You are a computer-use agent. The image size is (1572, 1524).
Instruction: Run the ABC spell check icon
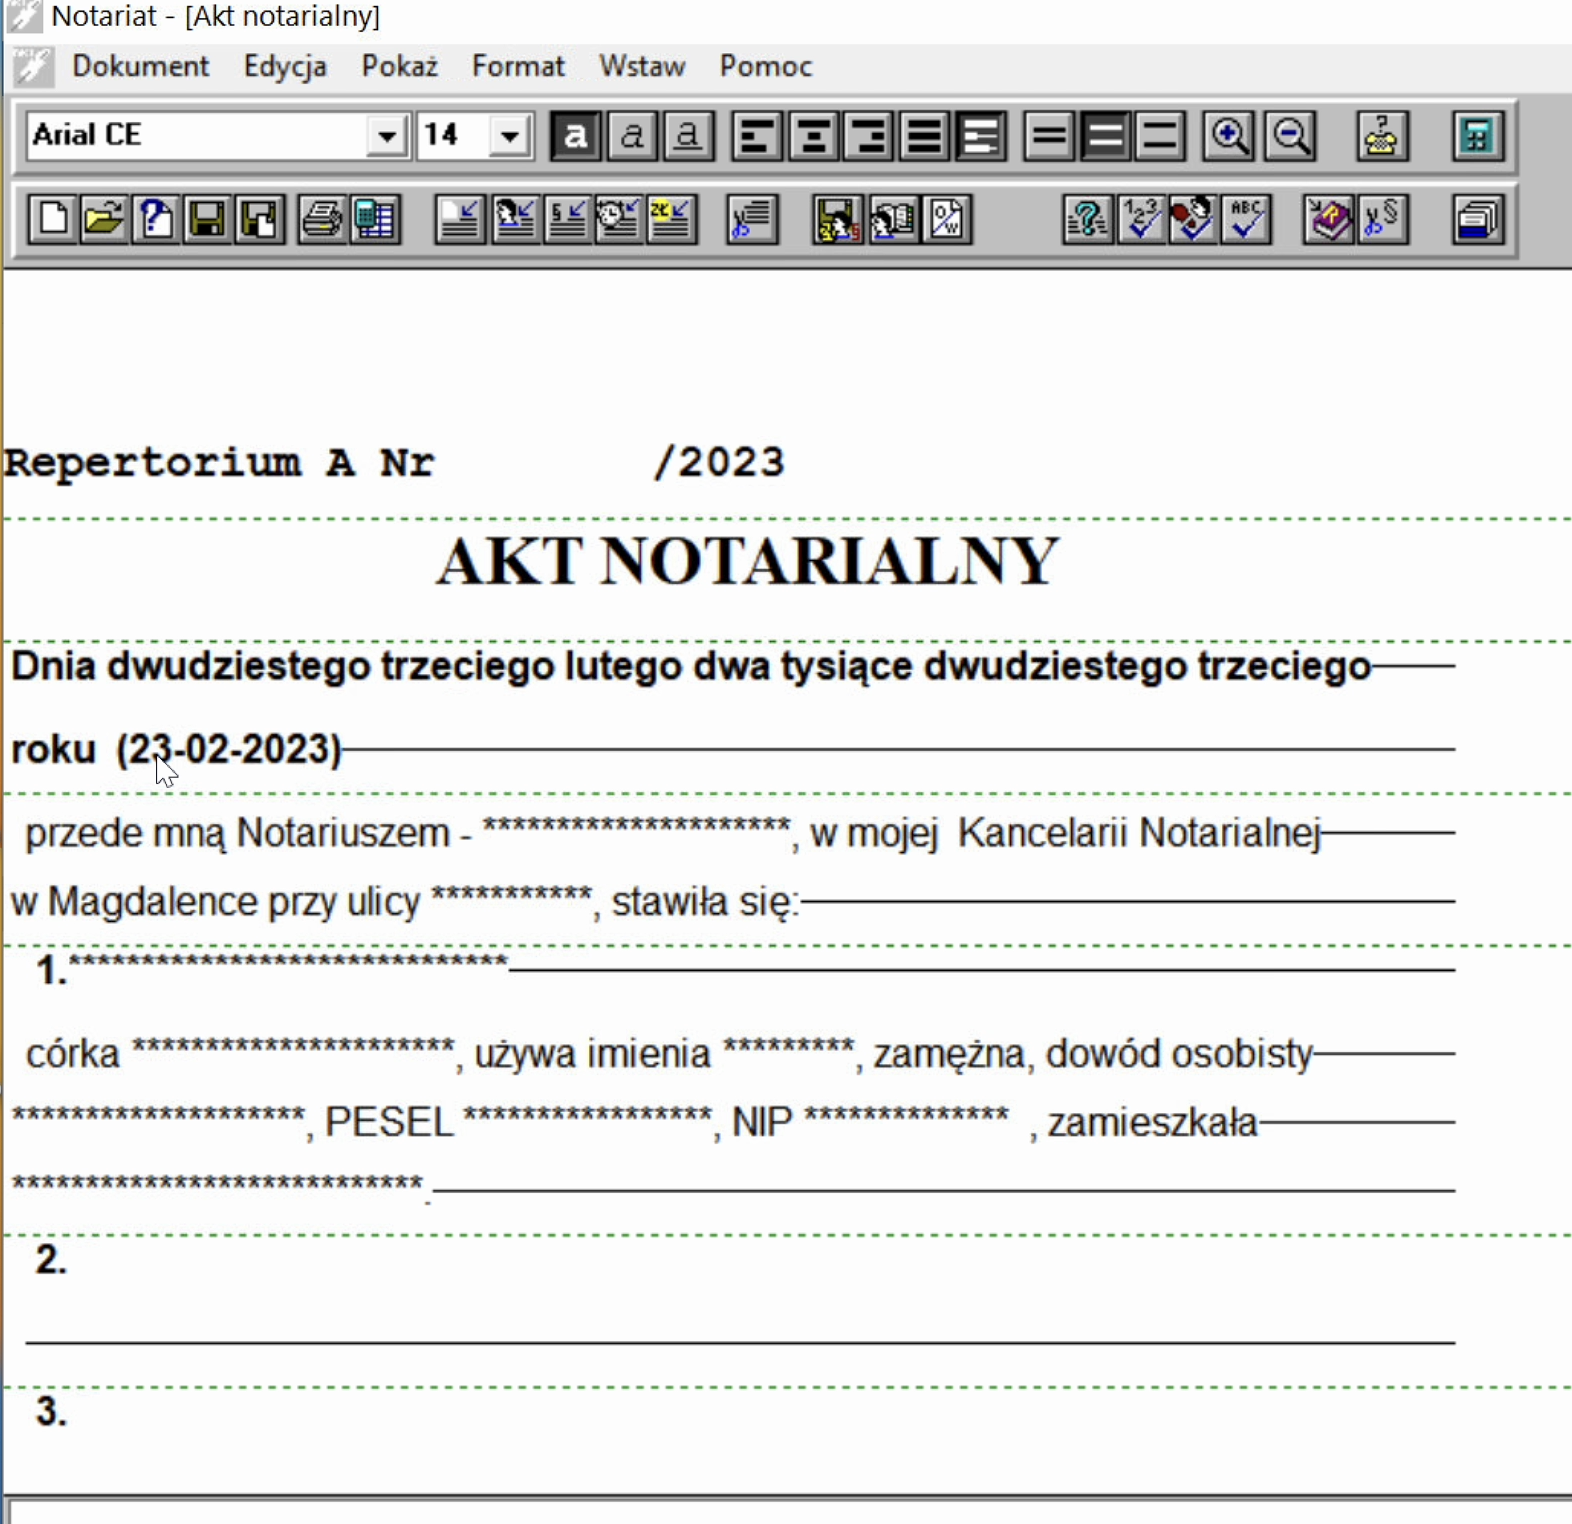pyautogui.click(x=1246, y=219)
